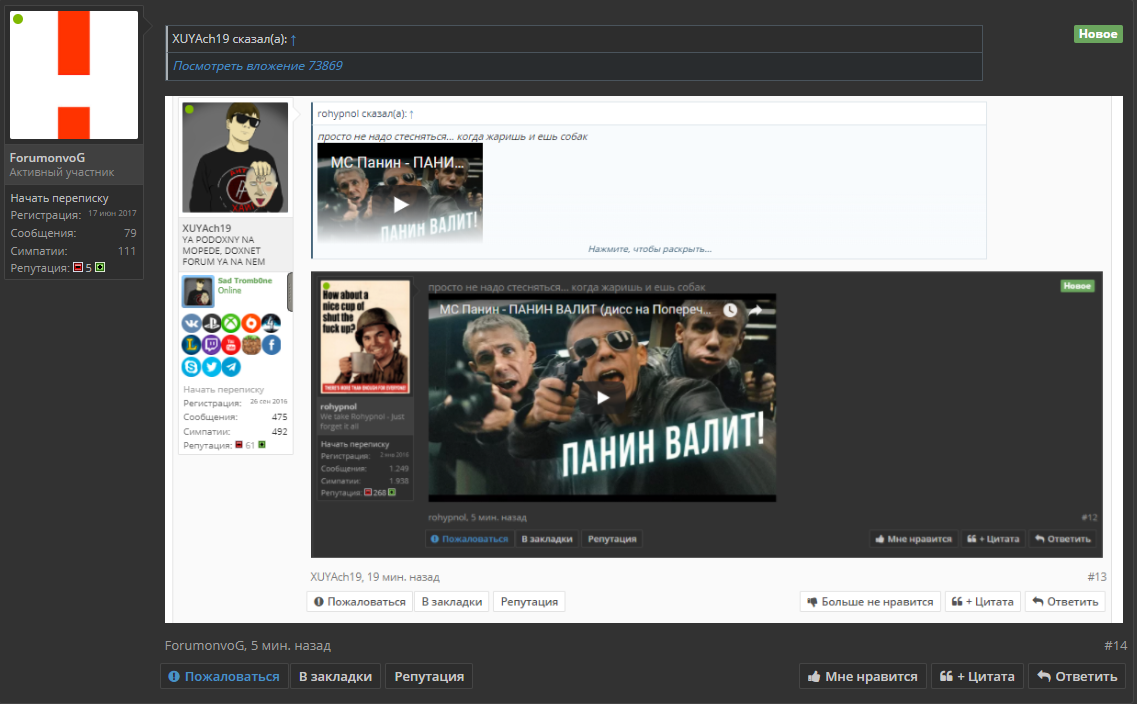
Task: Open rohypnol username under avatar
Action: [x=339, y=407]
